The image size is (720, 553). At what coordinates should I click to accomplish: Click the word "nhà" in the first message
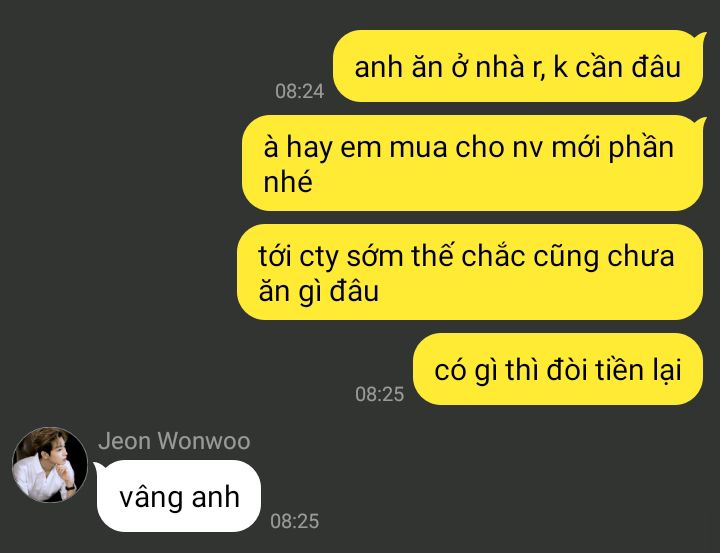click(500, 67)
